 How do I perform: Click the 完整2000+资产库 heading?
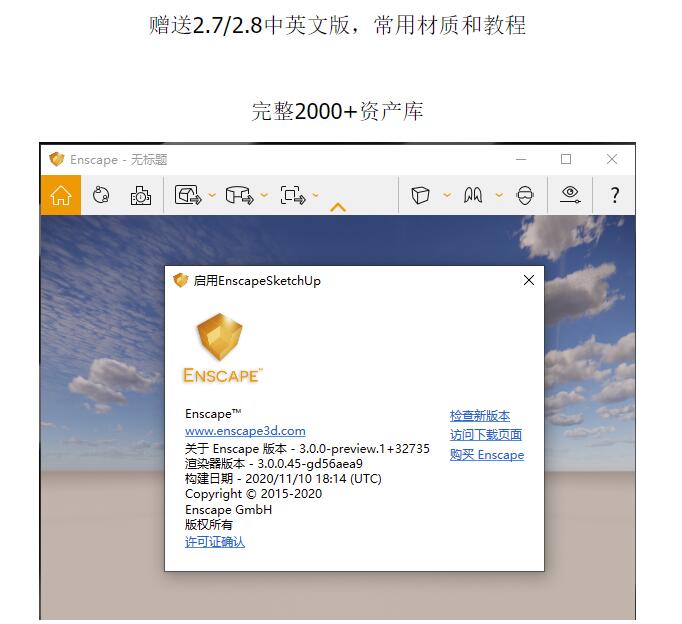(338, 111)
